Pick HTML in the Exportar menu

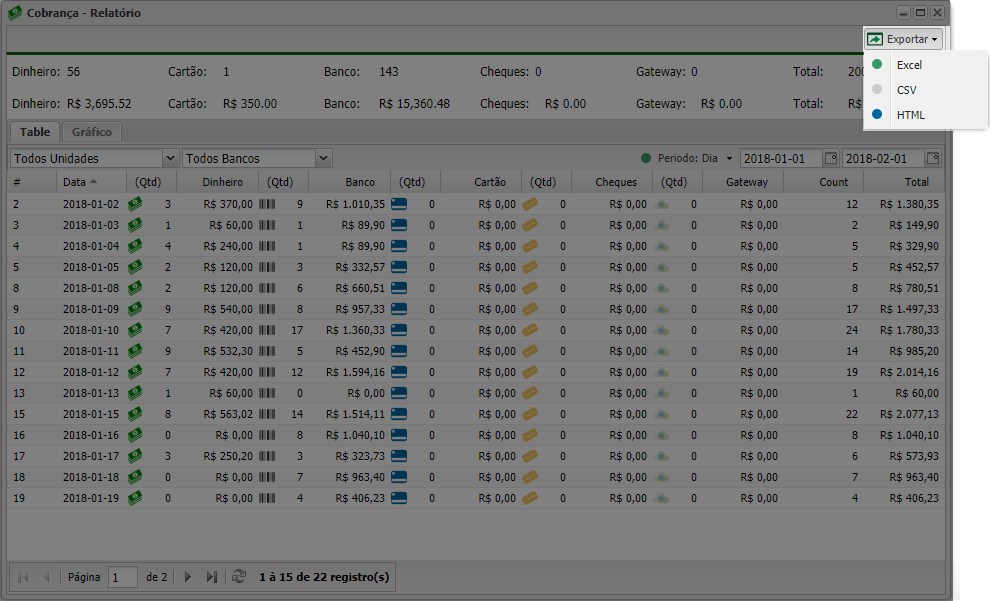[910, 115]
